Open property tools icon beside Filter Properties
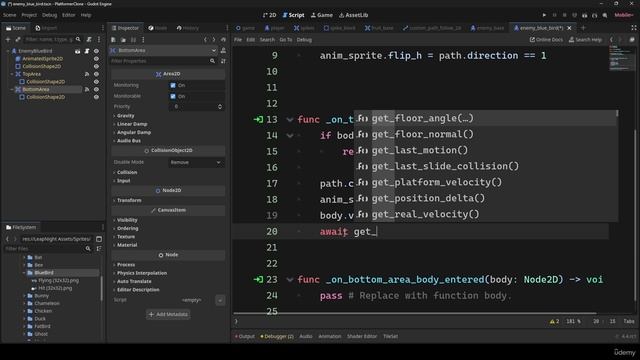This screenshot has height=360, width=640. pyautogui.click(x=223, y=61)
